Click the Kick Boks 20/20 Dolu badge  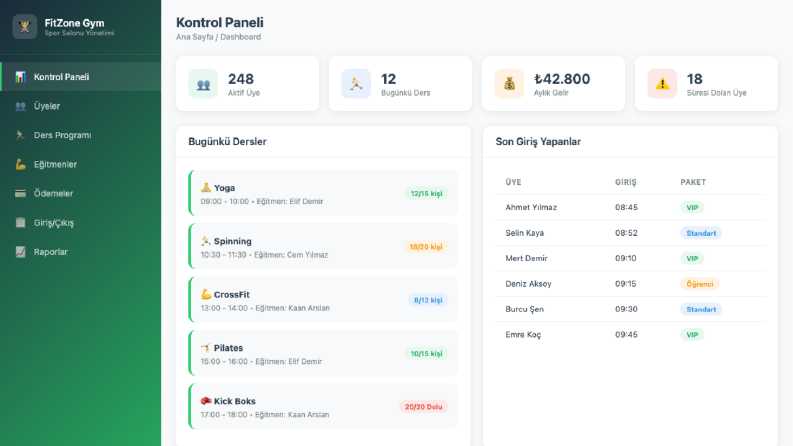coord(423,407)
